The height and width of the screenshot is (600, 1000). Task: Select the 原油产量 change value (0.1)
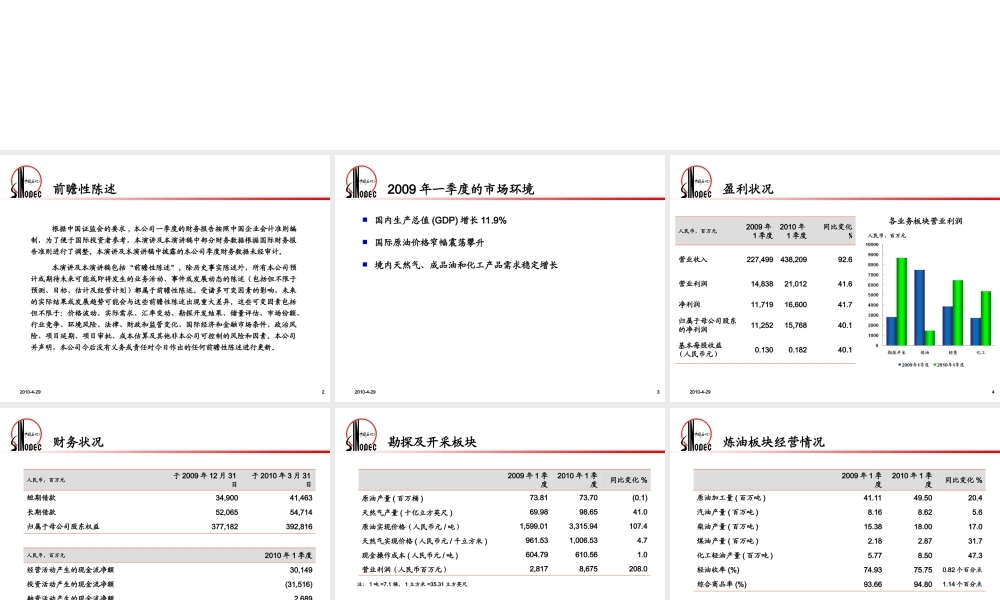point(640,498)
